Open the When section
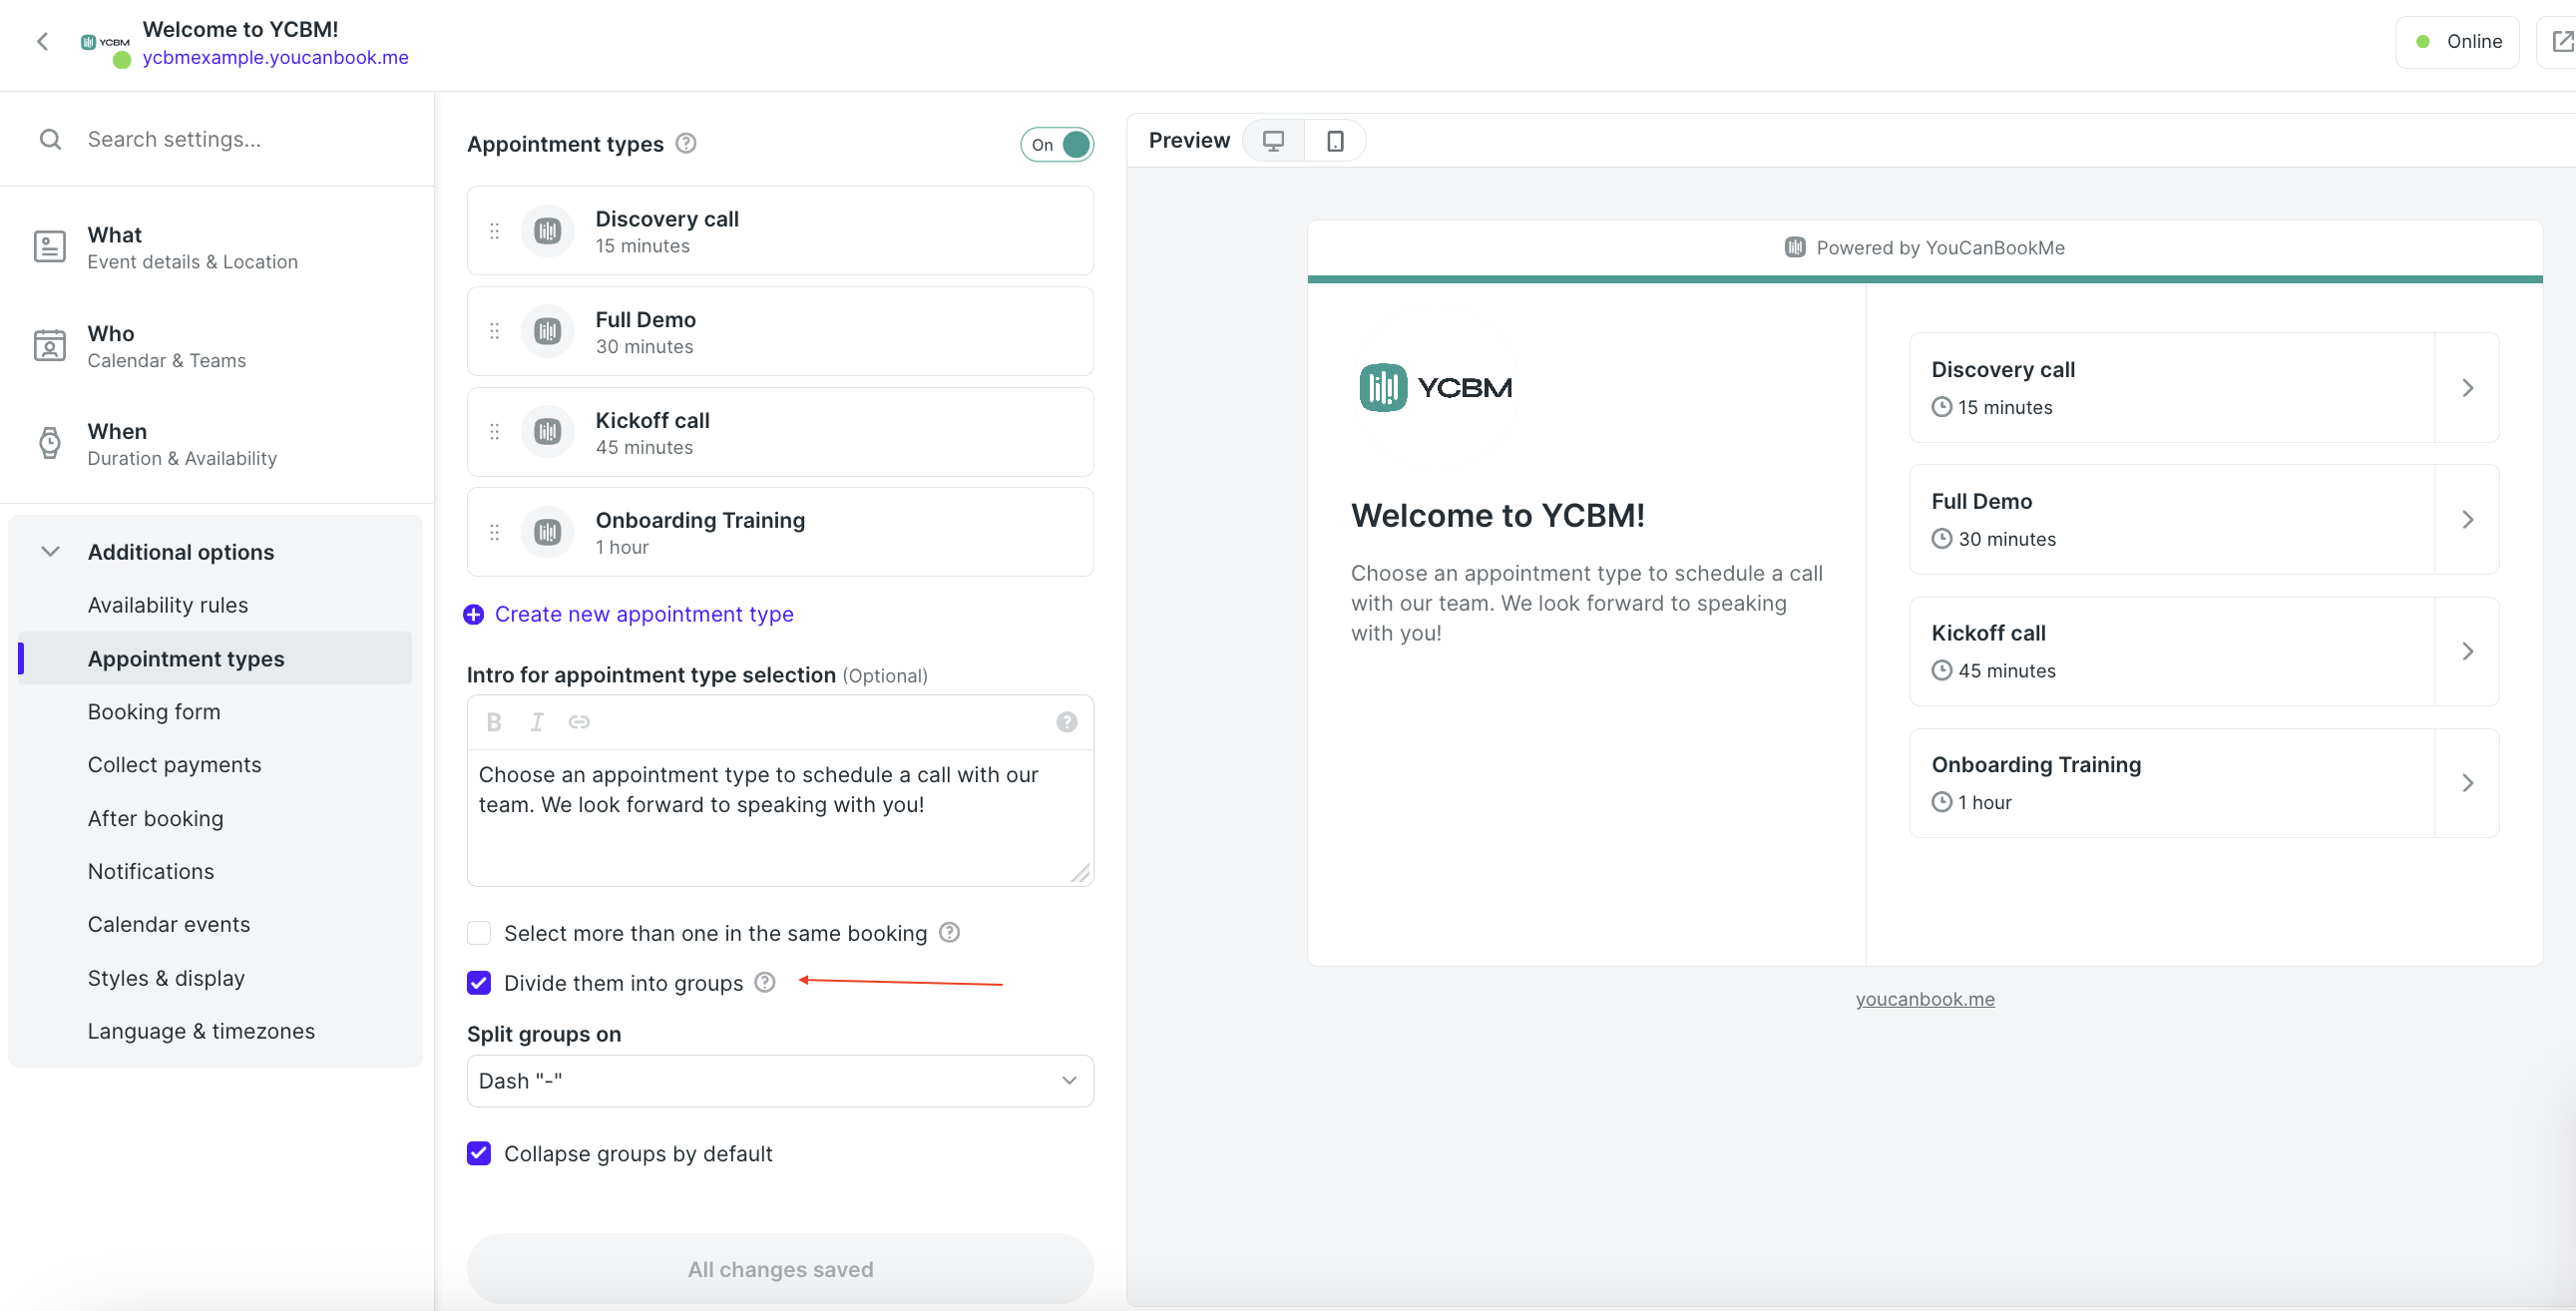 [x=216, y=444]
